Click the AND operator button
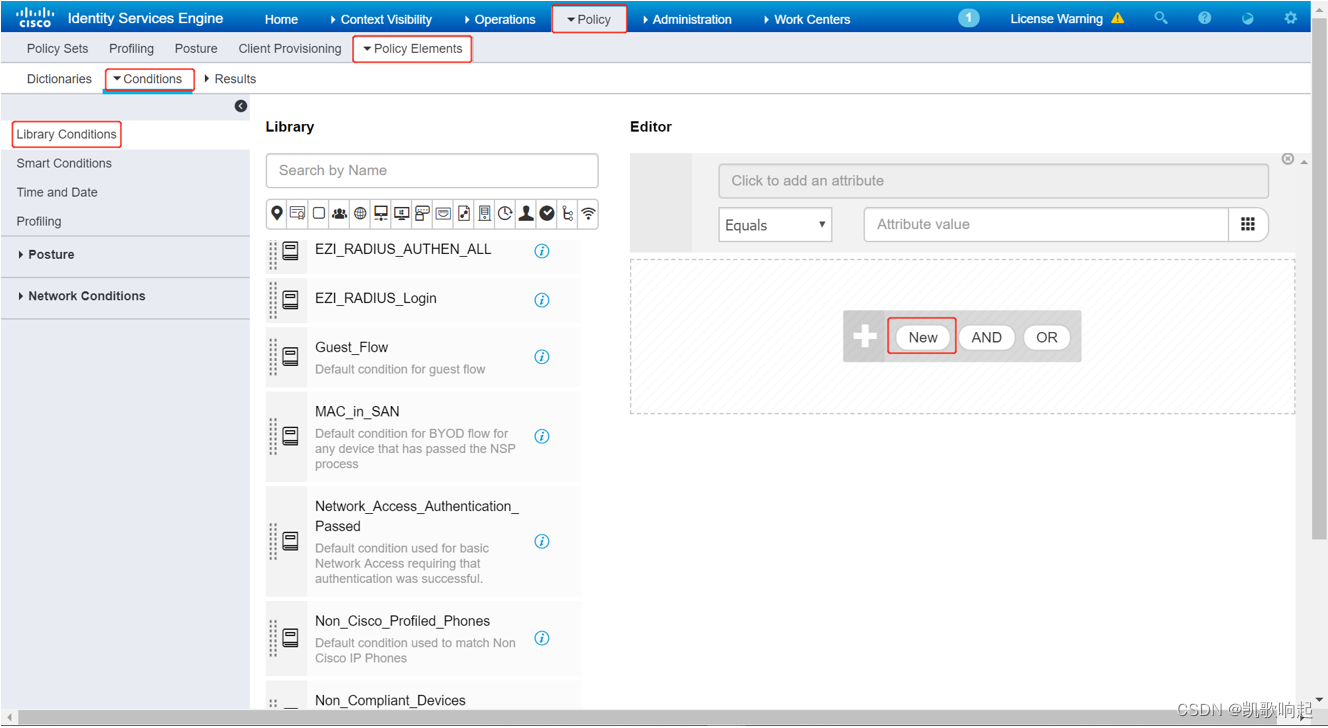1328x728 pixels. (x=986, y=337)
